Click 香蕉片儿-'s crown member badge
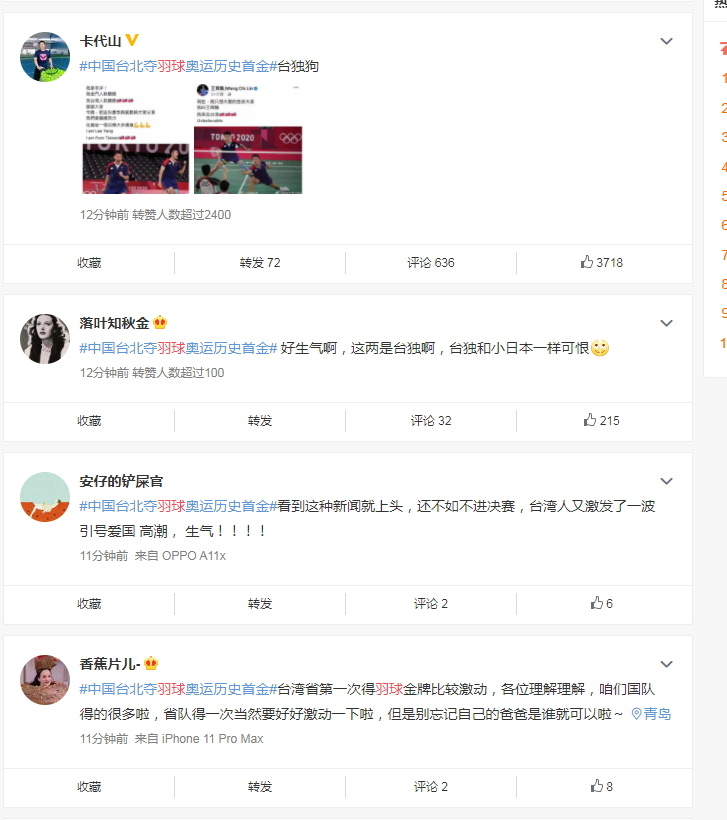 (x=151, y=664)
